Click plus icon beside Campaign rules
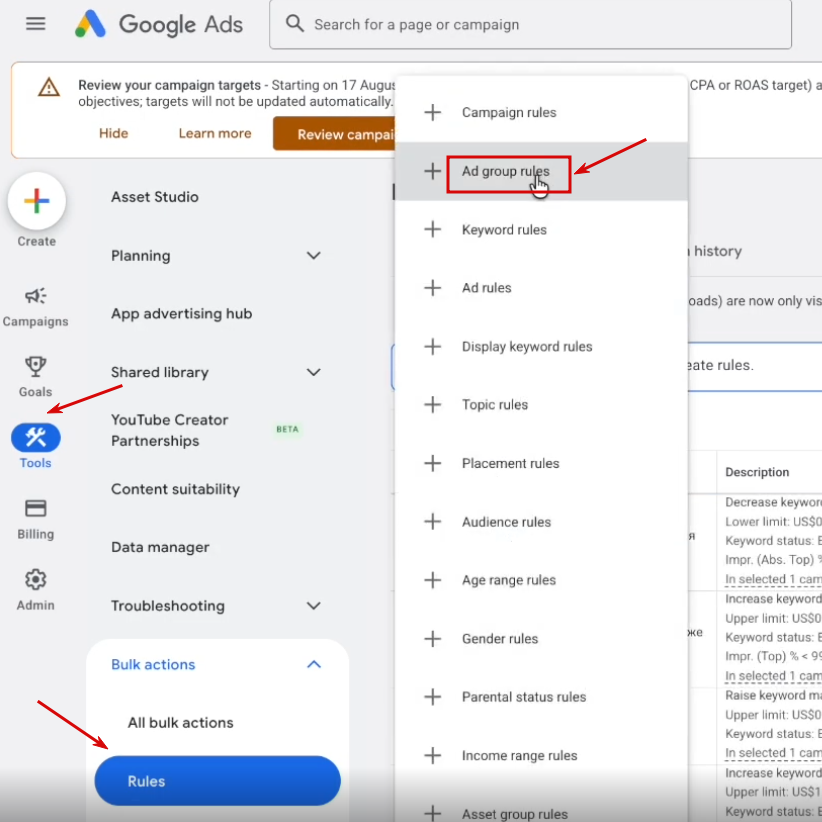The width and height of the screenshot is (822, 822). click(432, 112)
